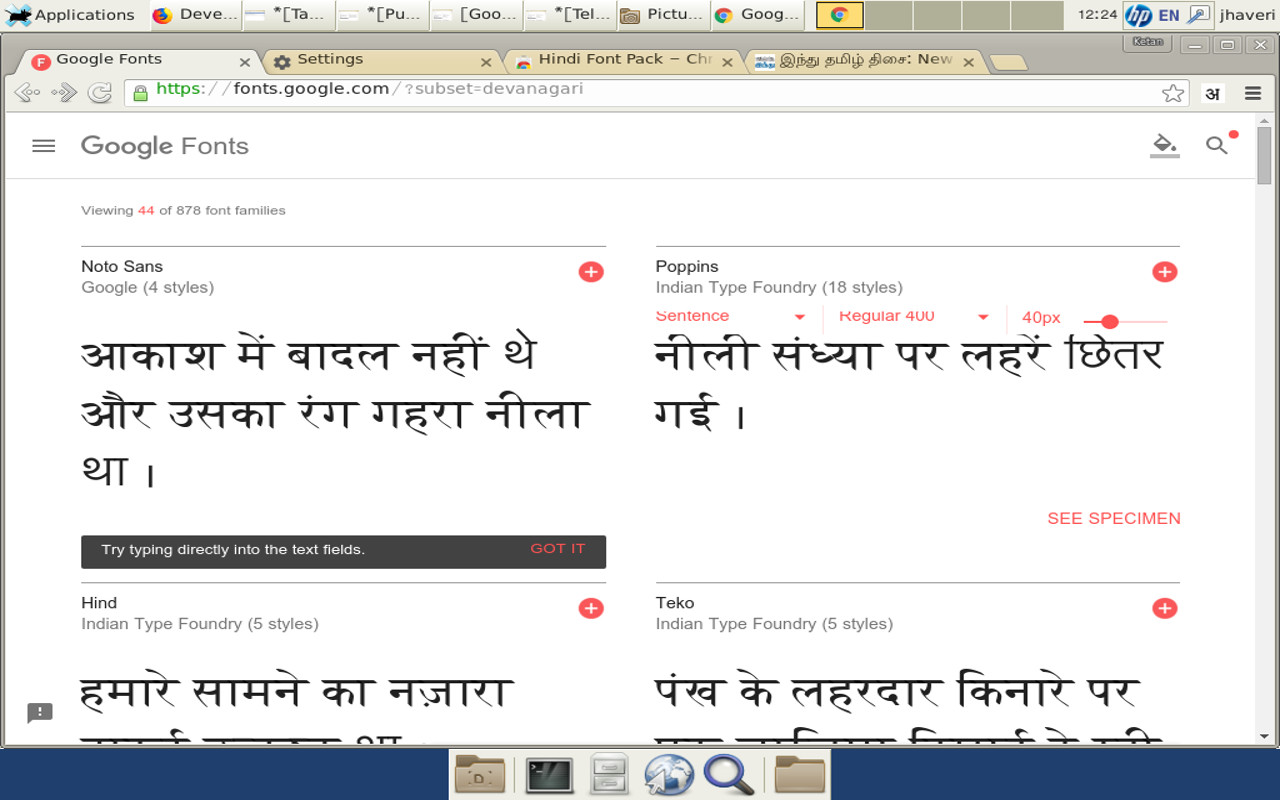Open the font category fill icon on Google Fonts
Screen dimensions: 1280x800
coord(1164,145)
